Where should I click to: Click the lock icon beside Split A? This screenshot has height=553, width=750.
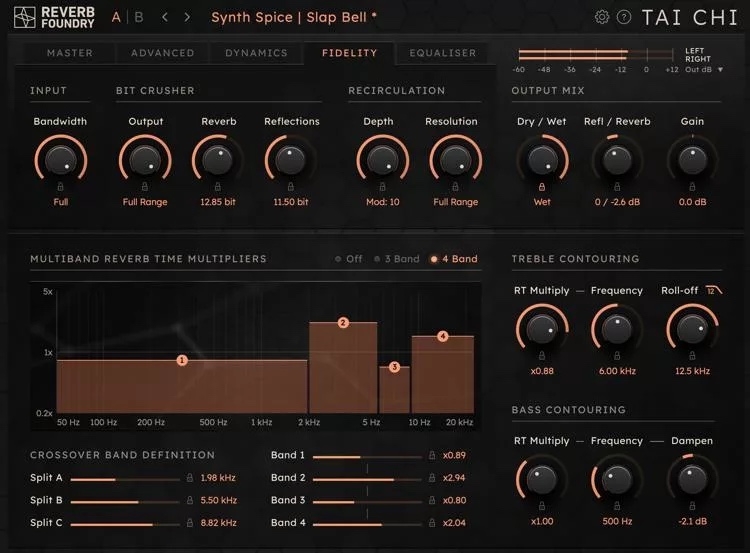pos(190,477)
